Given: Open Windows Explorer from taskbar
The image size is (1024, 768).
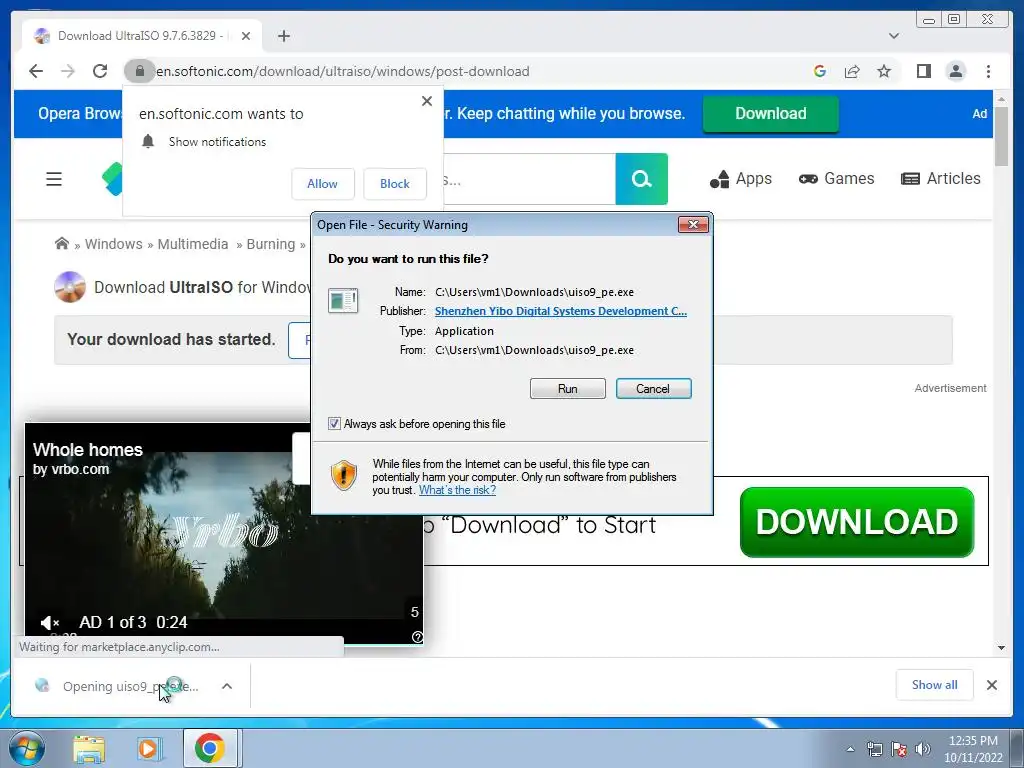Looking at the screenshot, I should click(89, 748).
